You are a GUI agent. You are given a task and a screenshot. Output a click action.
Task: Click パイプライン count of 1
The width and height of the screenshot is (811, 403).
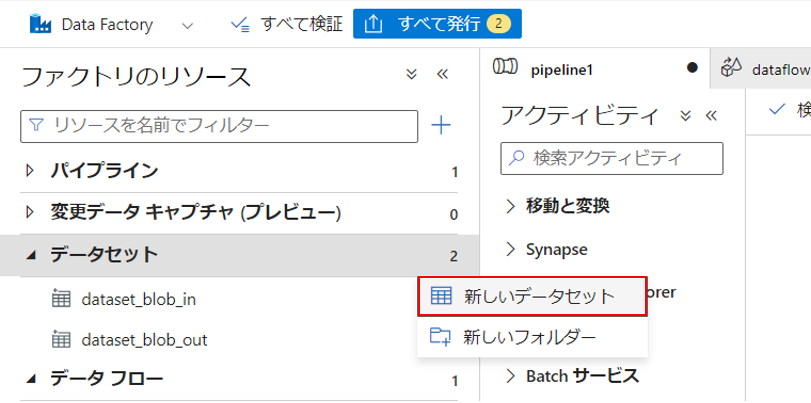point(454,172)
